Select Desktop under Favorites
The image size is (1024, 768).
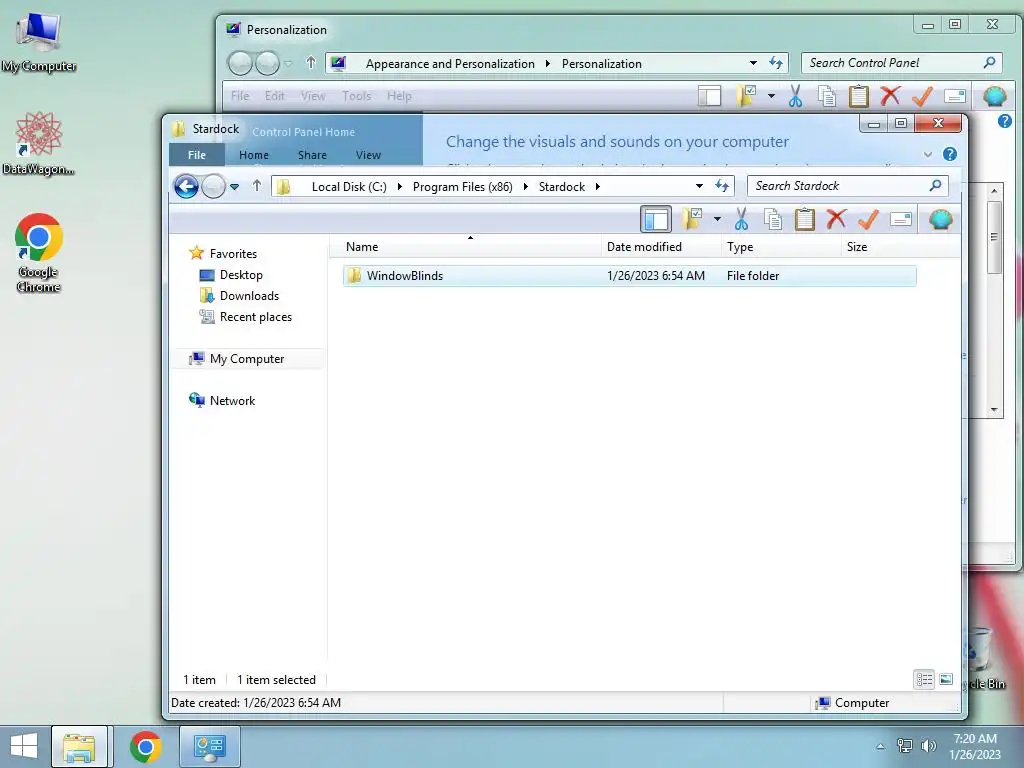[x=241, y=275]
